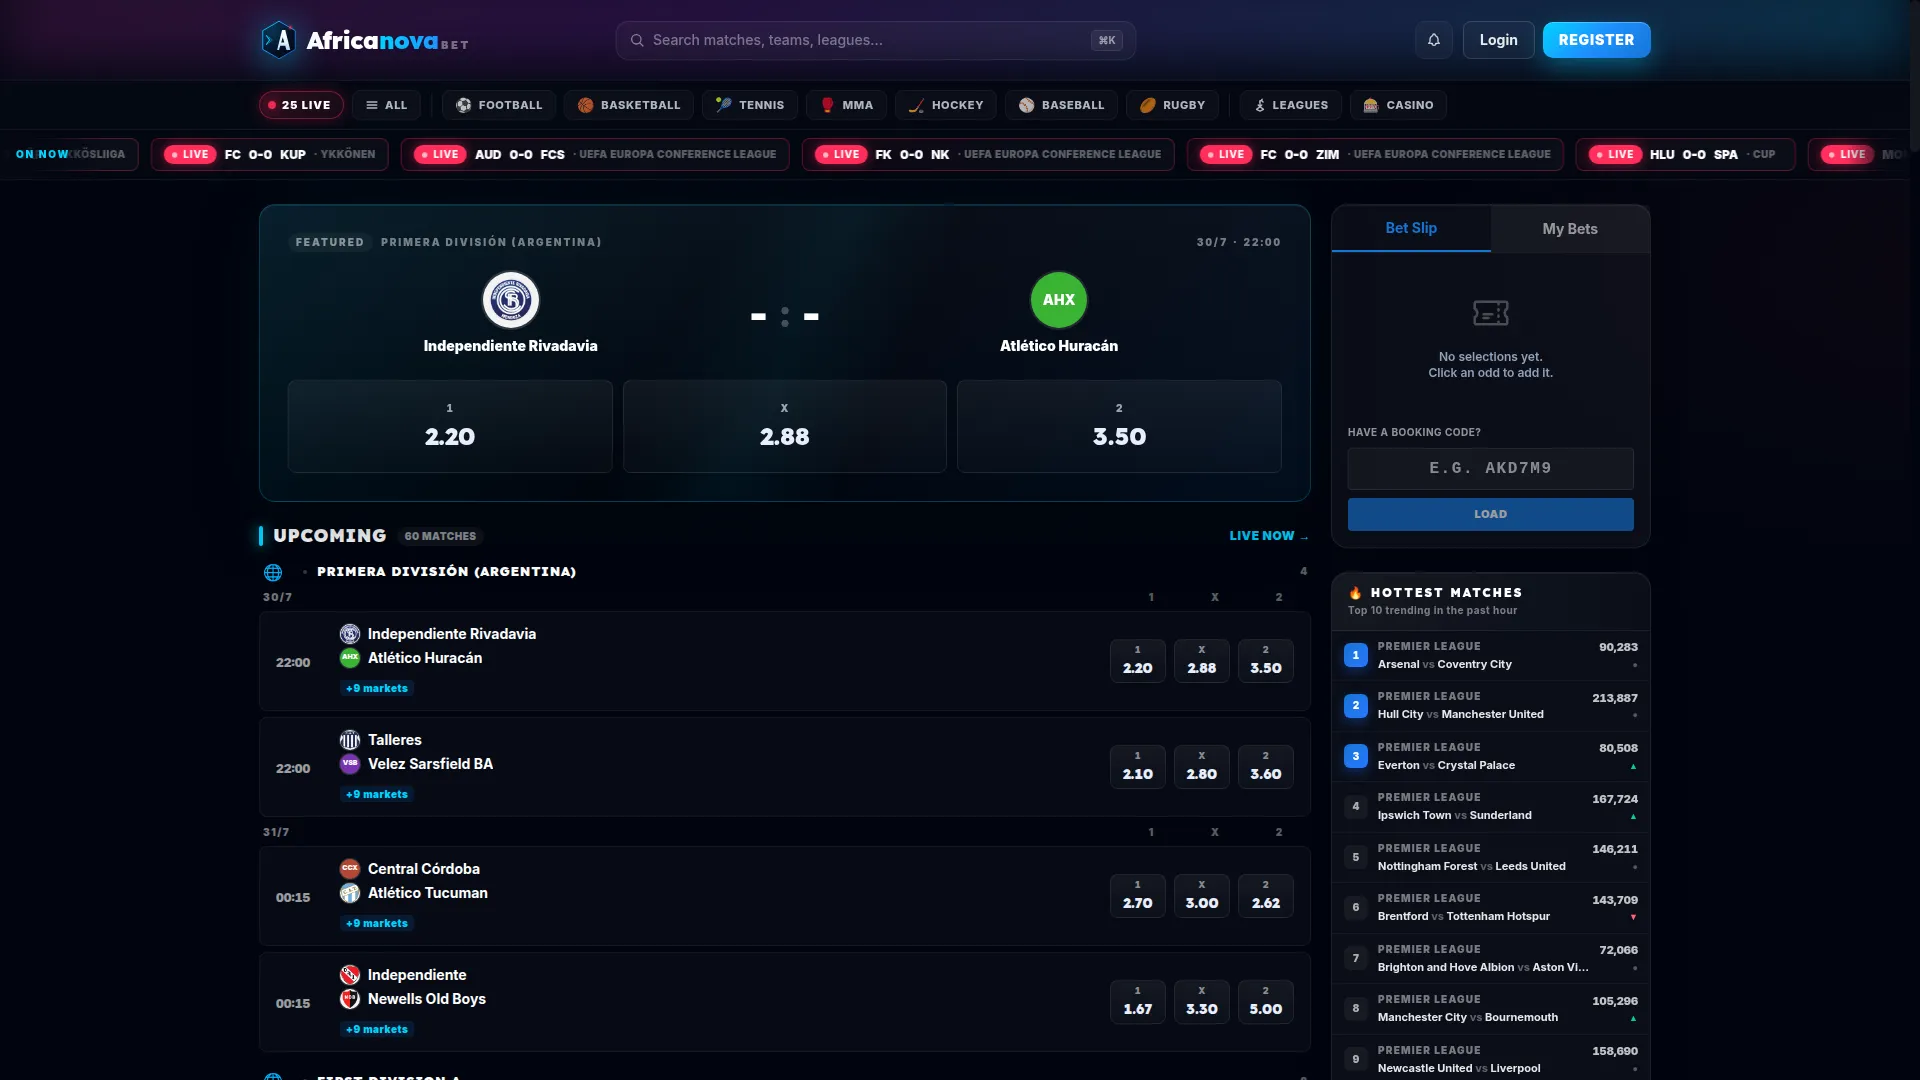The height and width of the screenshot is (1080, 1920).
Task: Pick Velez Sarsfield win odd 3.60
Action: (x=1266, y=767)
